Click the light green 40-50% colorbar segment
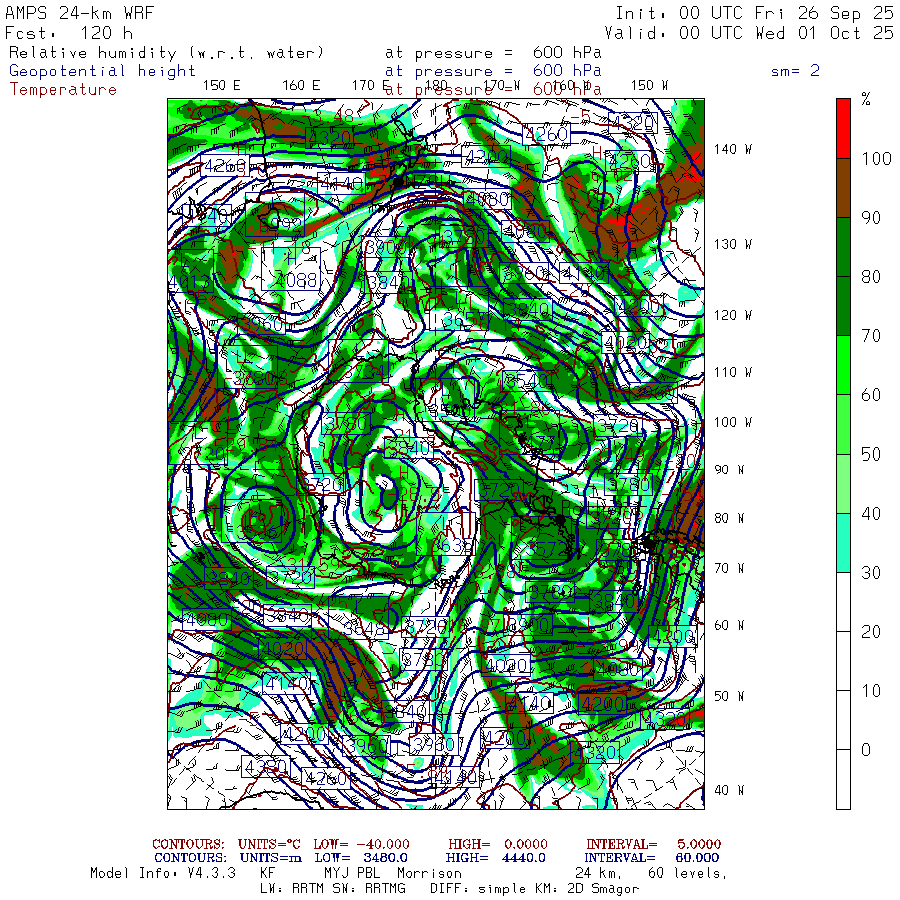Image resolution: width=900 pixels, height=900 pixels. coord(843,483)
